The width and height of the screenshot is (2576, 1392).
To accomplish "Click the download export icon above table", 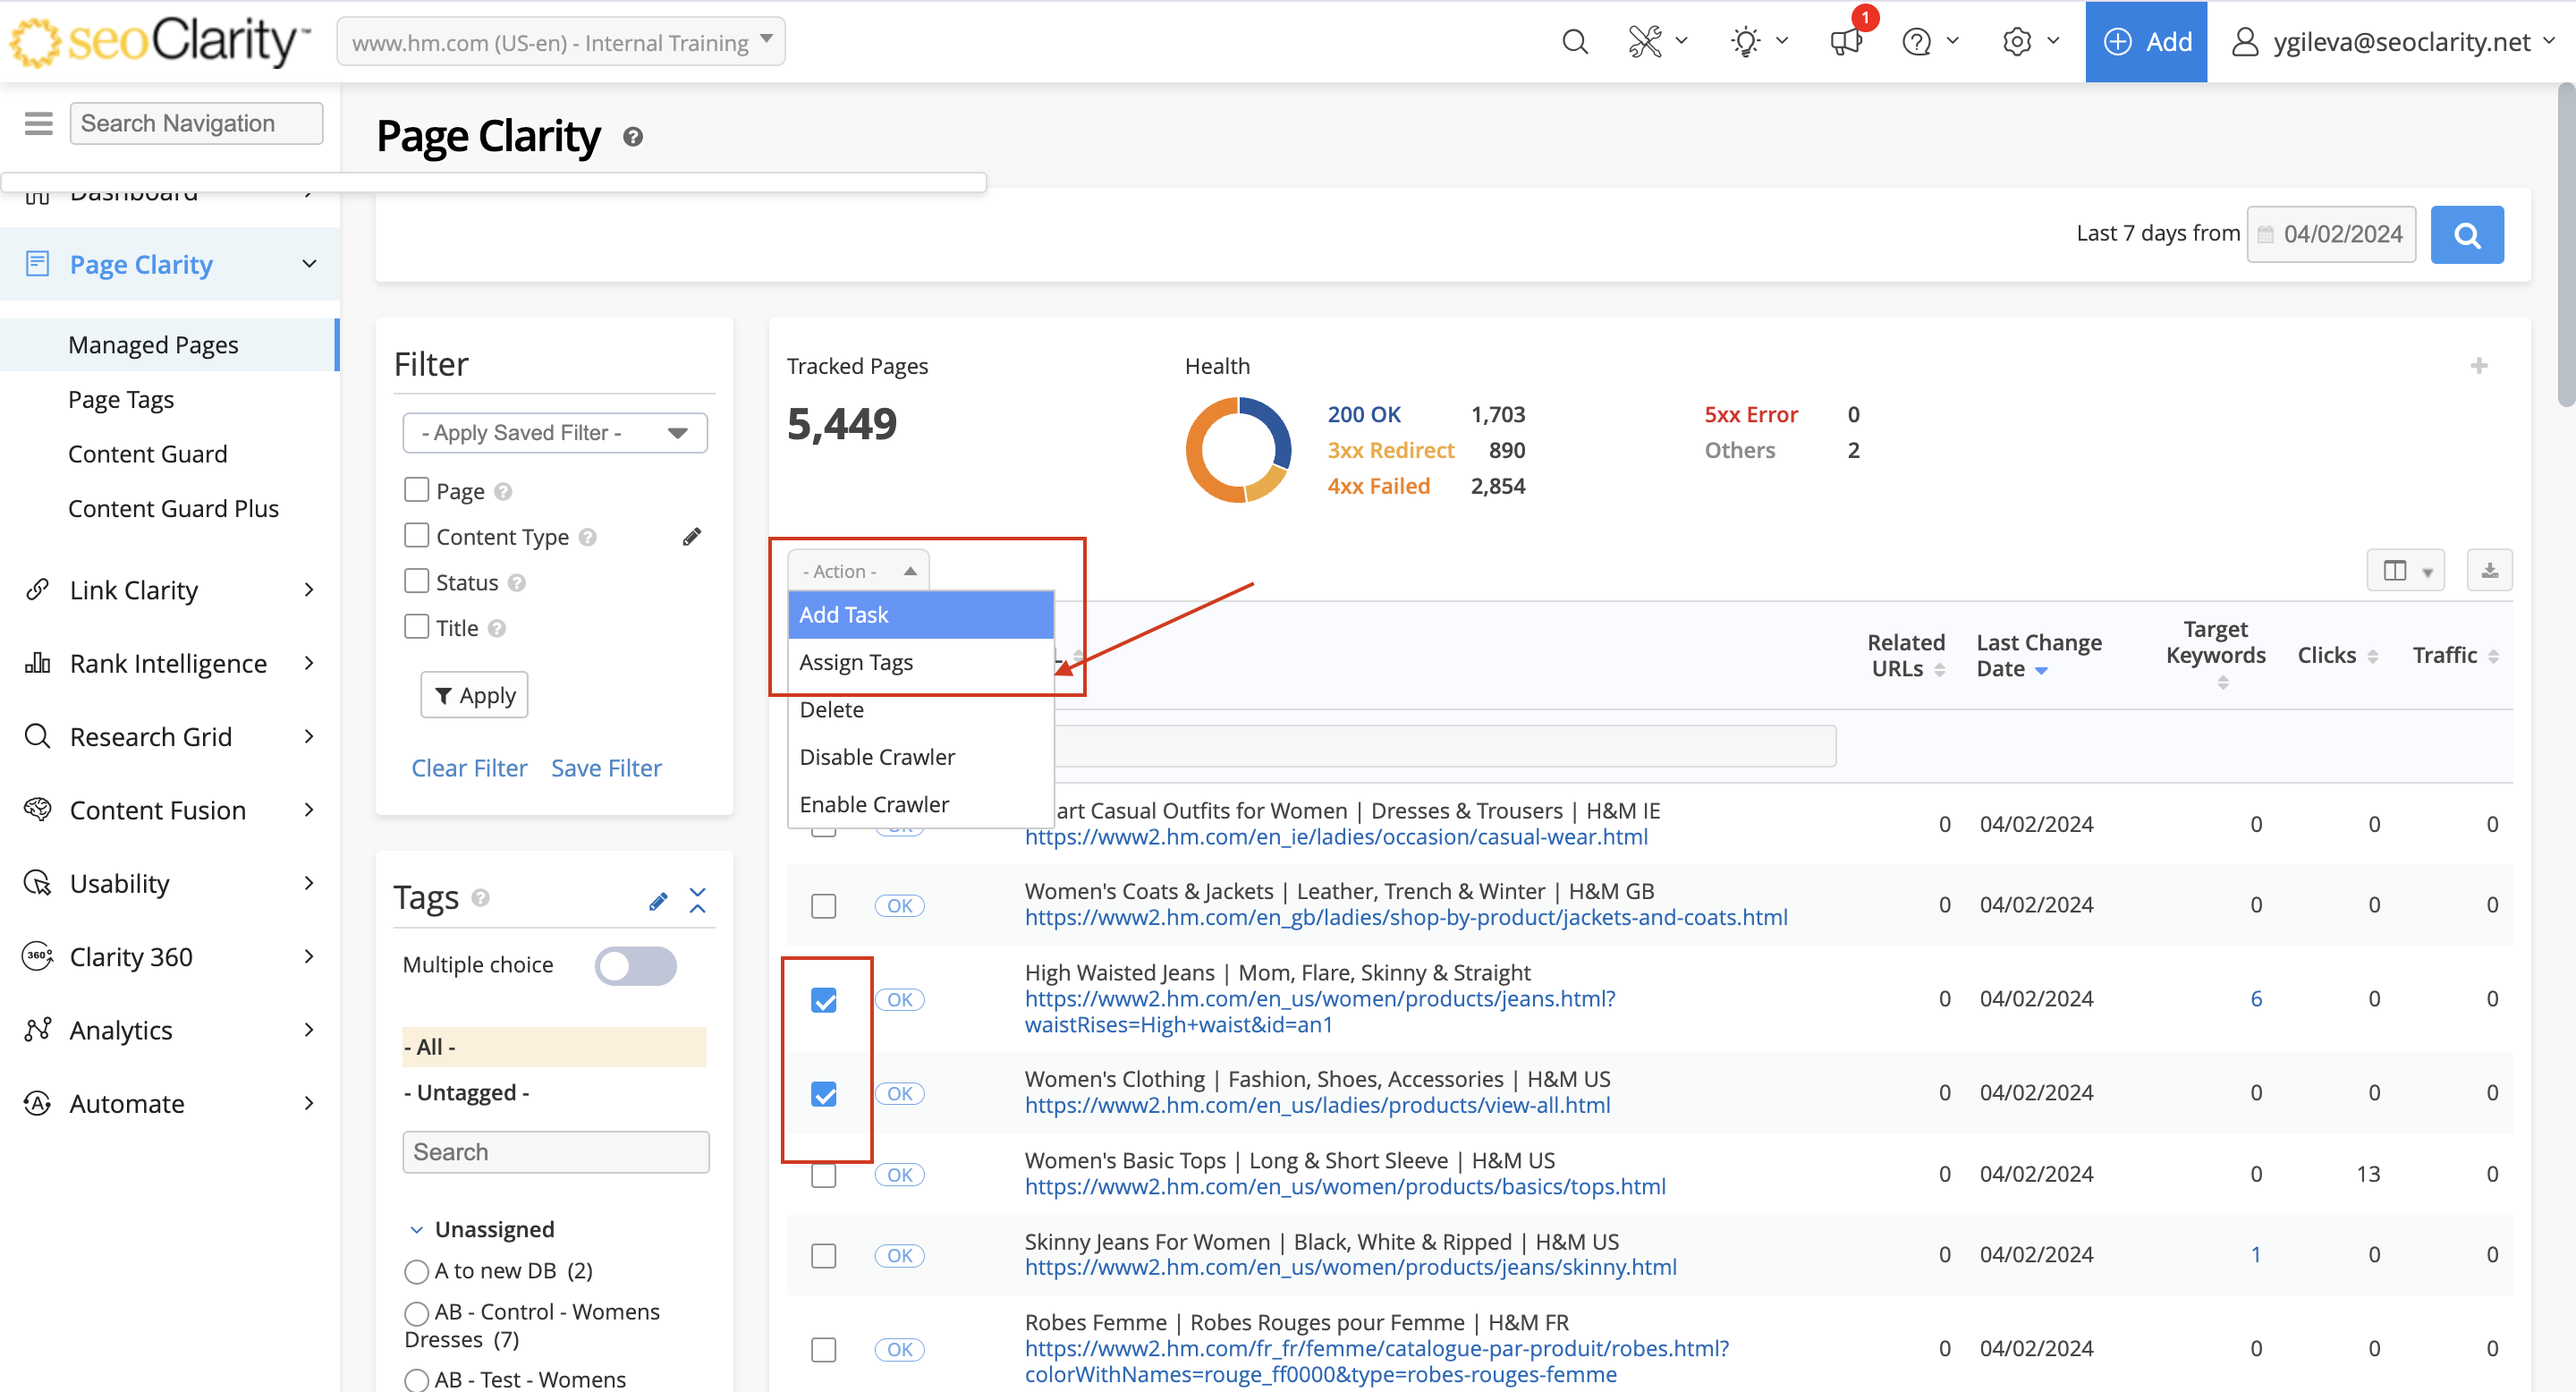I will click(x=2488, y=571).
